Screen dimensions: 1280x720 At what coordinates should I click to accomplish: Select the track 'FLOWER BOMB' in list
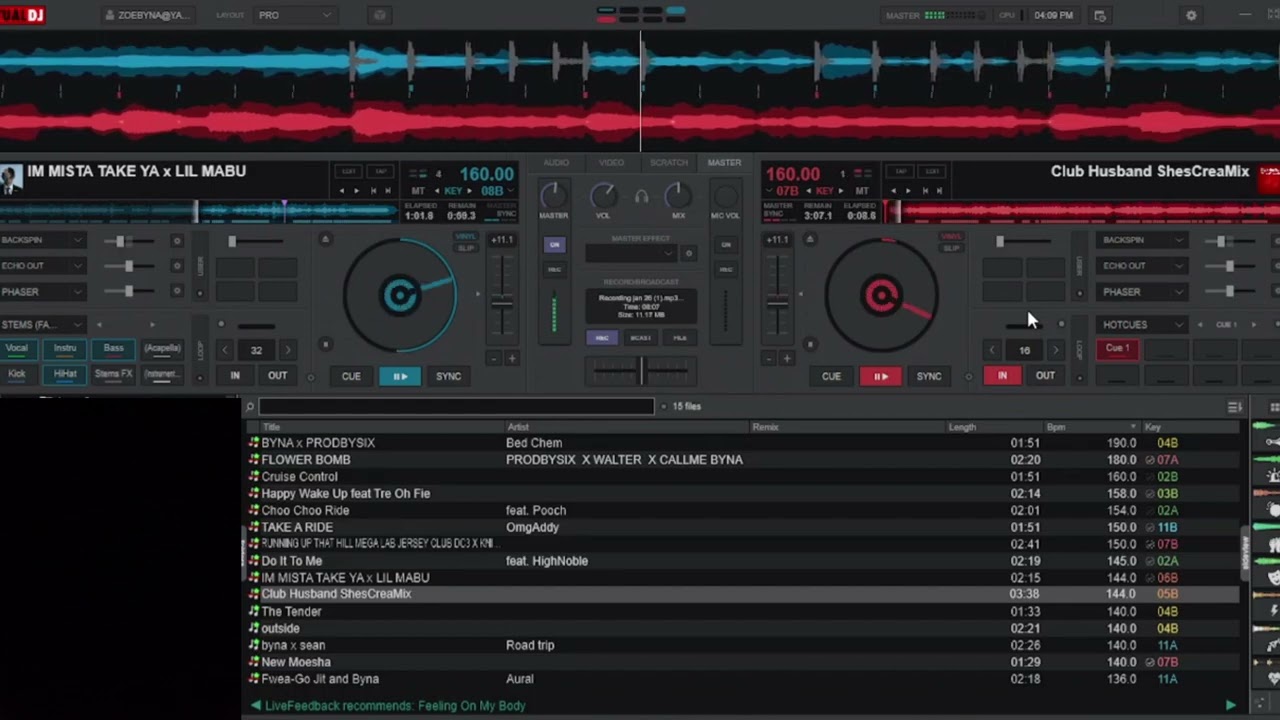[744, 460]
